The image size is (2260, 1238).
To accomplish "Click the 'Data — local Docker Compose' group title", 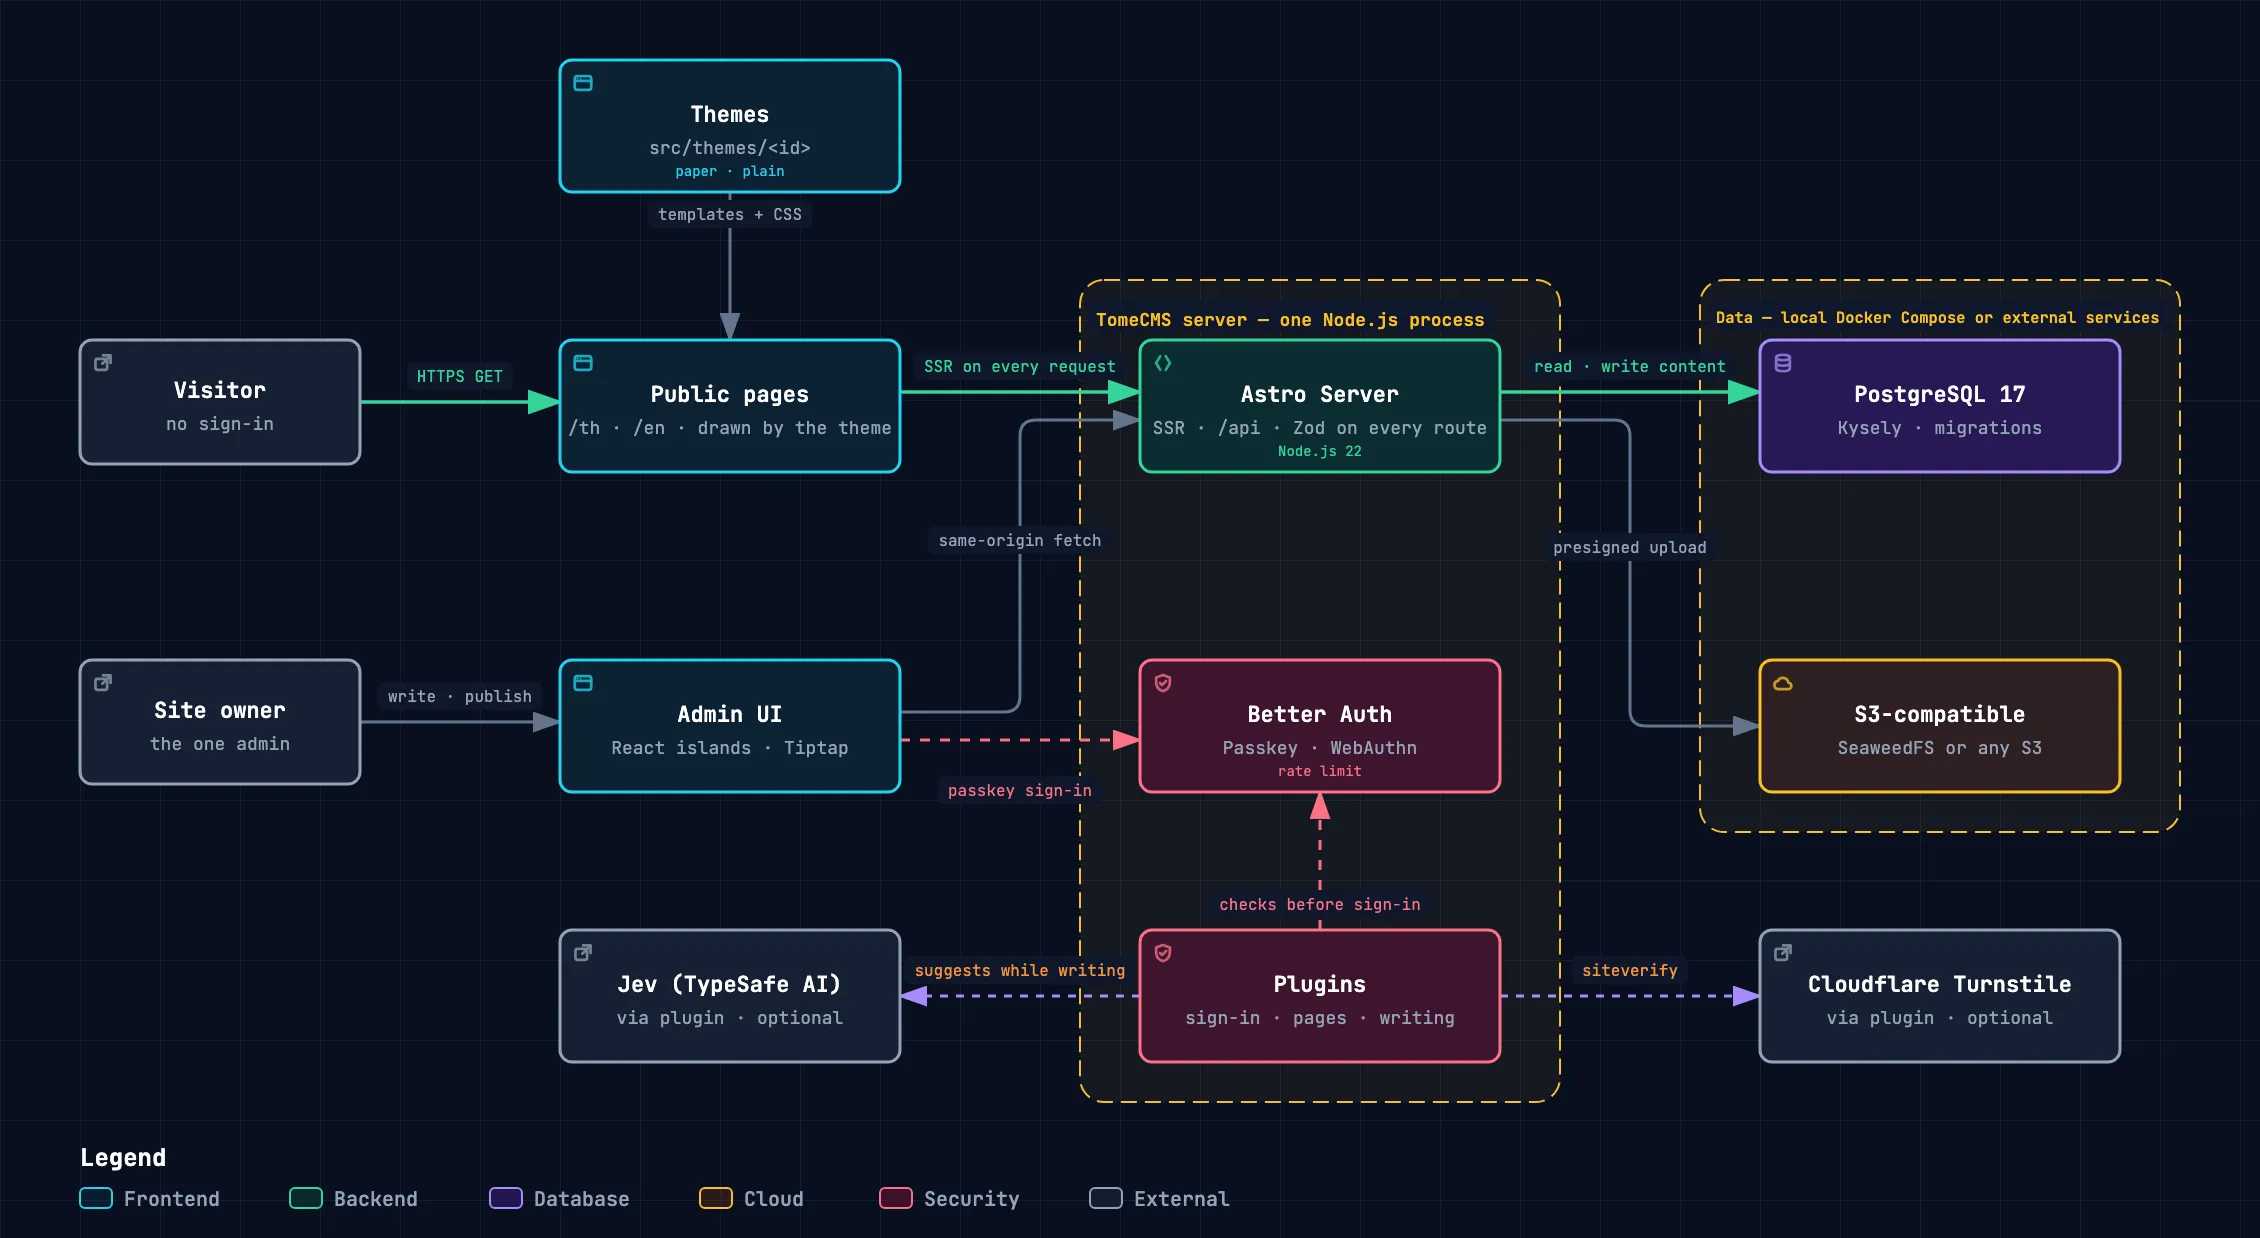I will click(x=1937, y=317).
